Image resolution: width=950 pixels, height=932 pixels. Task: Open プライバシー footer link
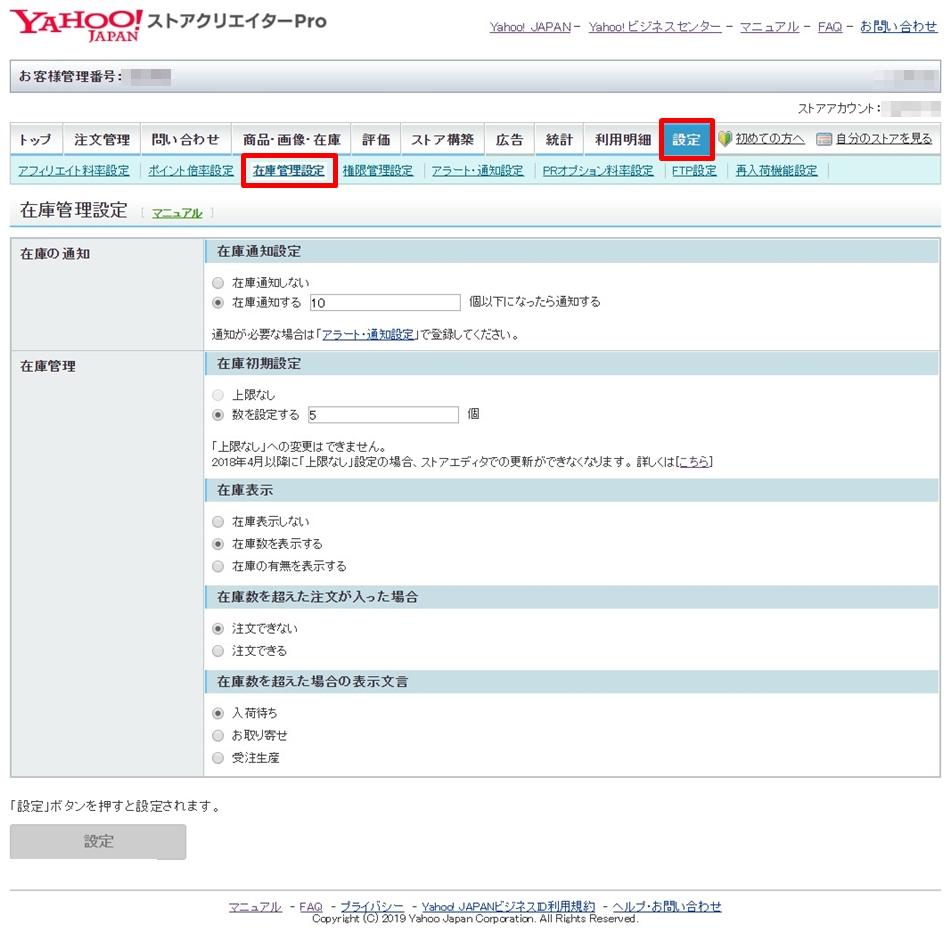point(371,907)
